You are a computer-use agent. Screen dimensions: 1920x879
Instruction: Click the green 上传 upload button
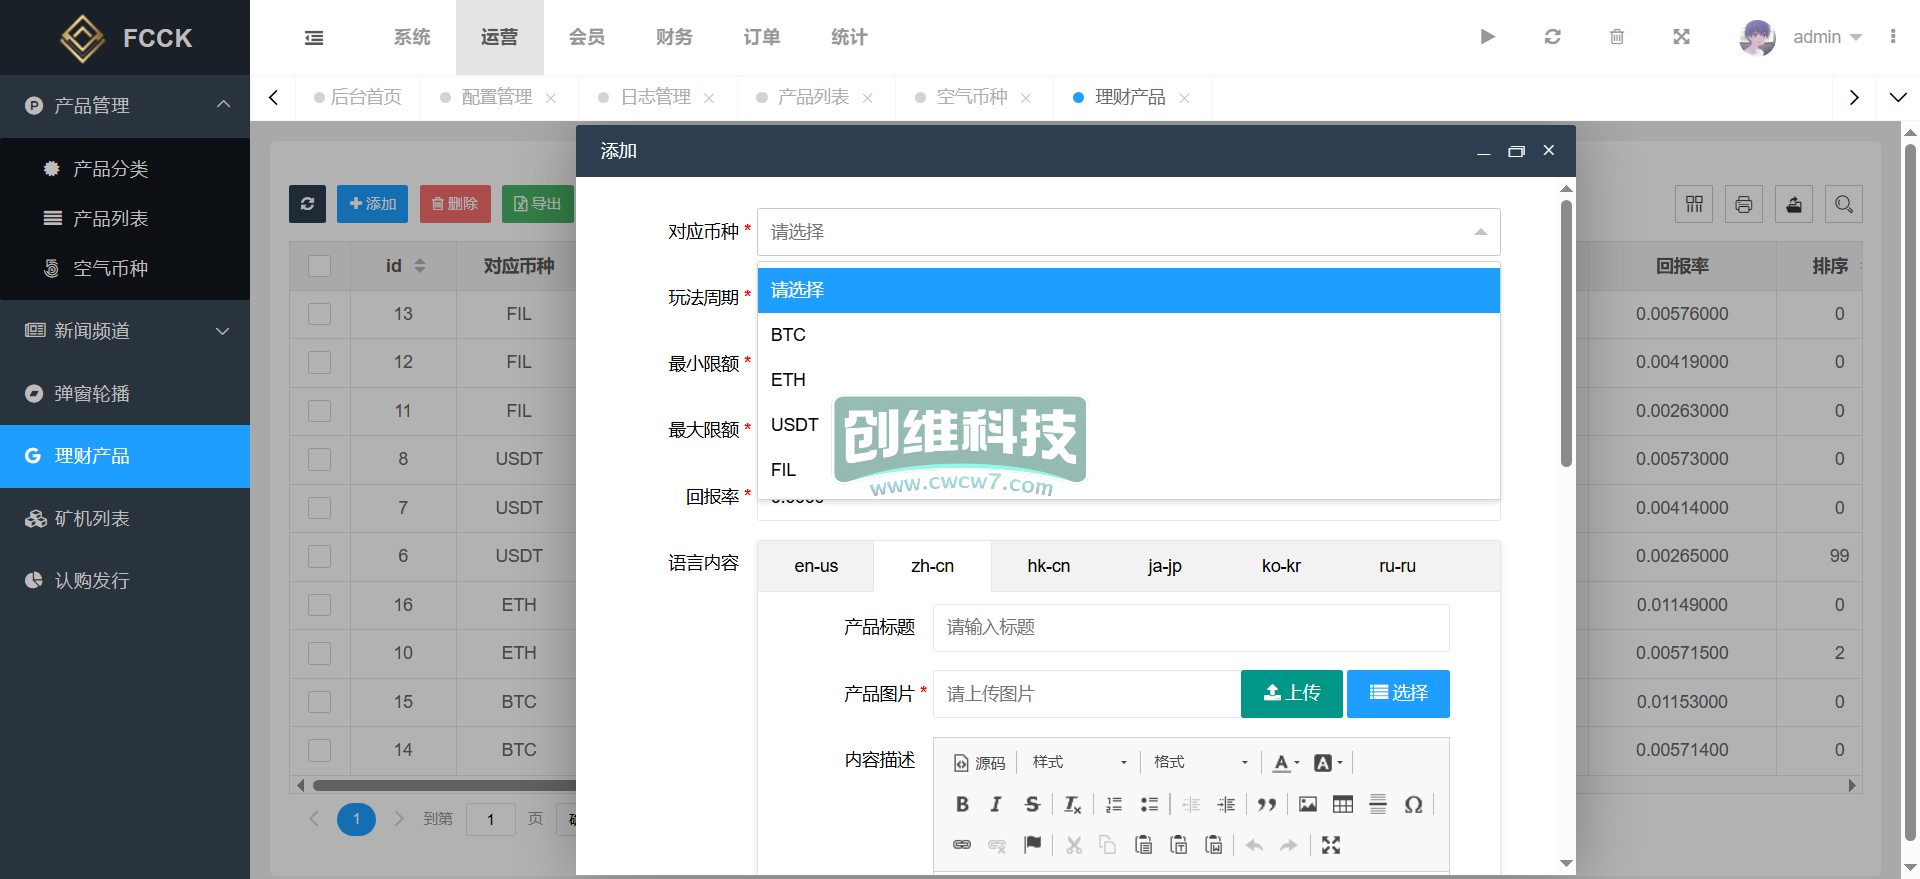click(x=1291, y=694)
